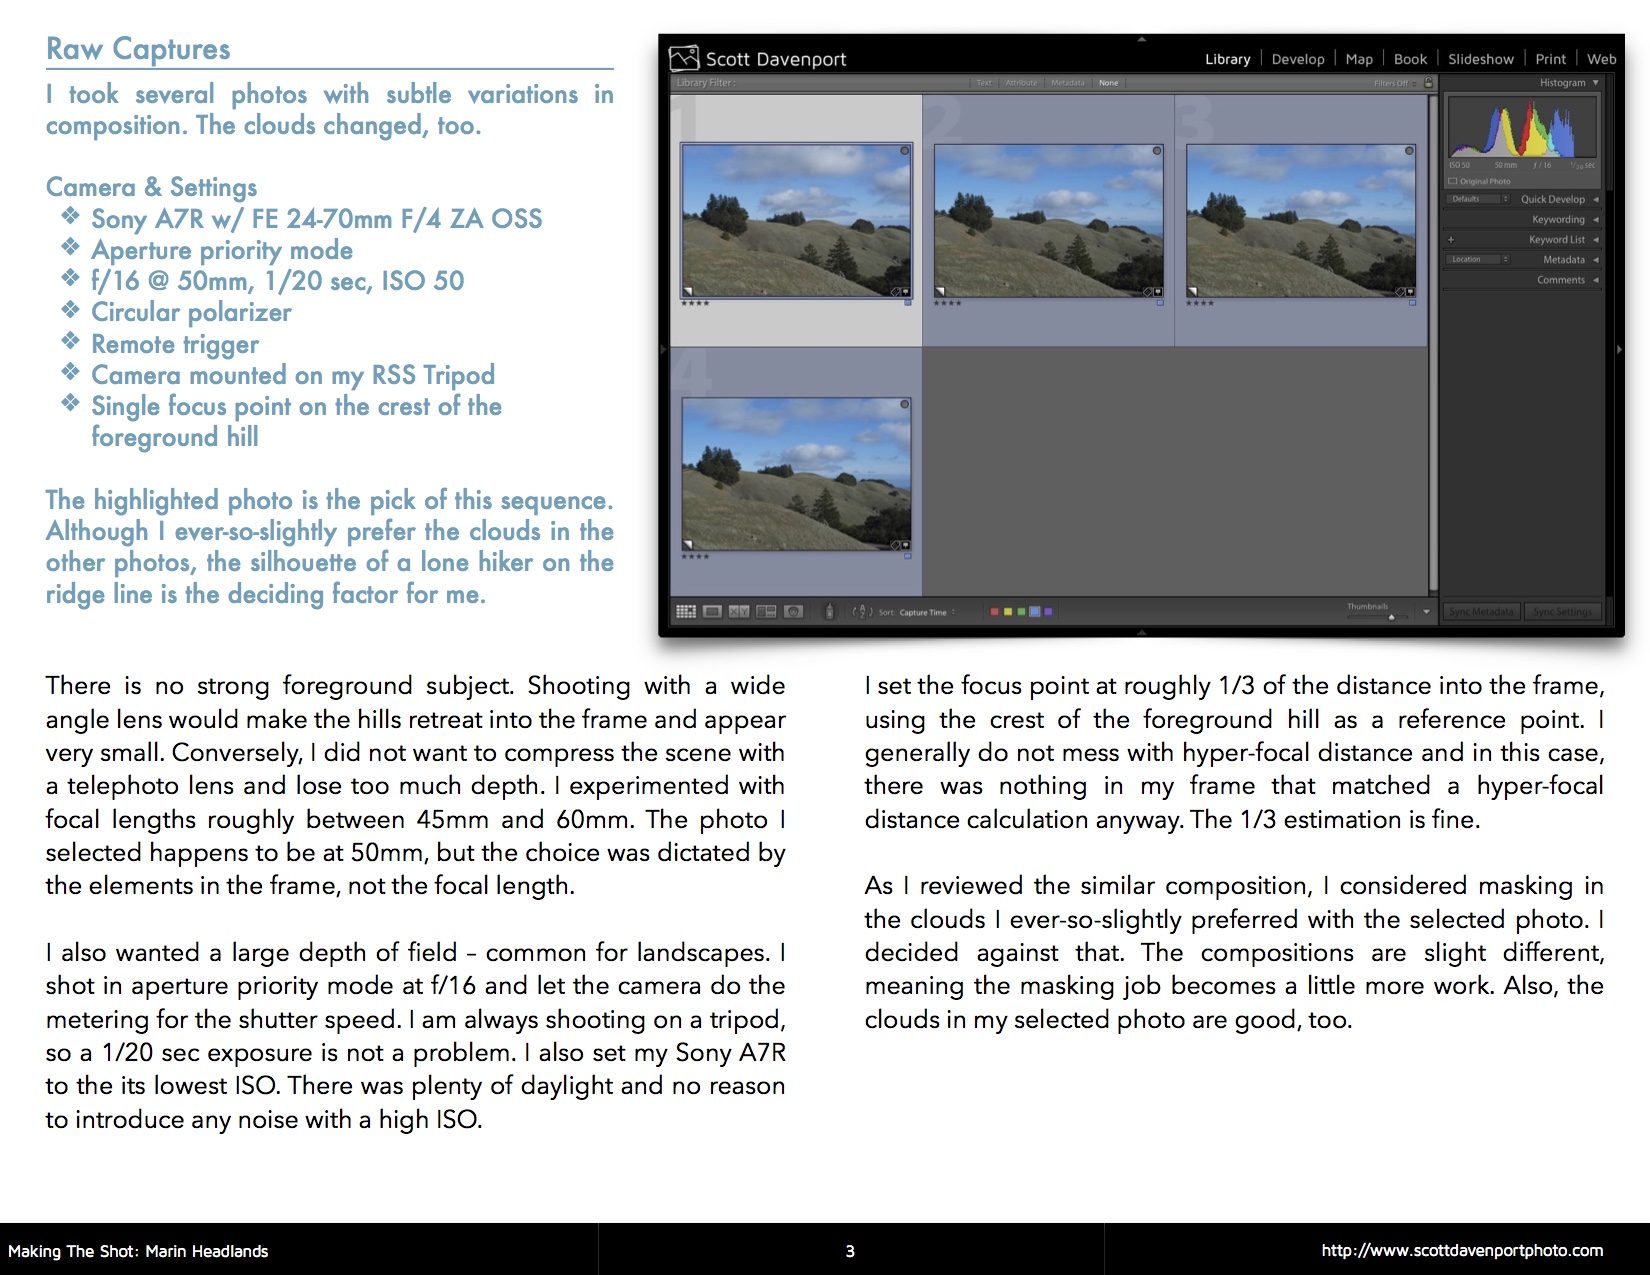The width and height of the screenshot is (1650, 1275).
Task: Click flag corner icon on fourth photo
Action: (688, 545)
